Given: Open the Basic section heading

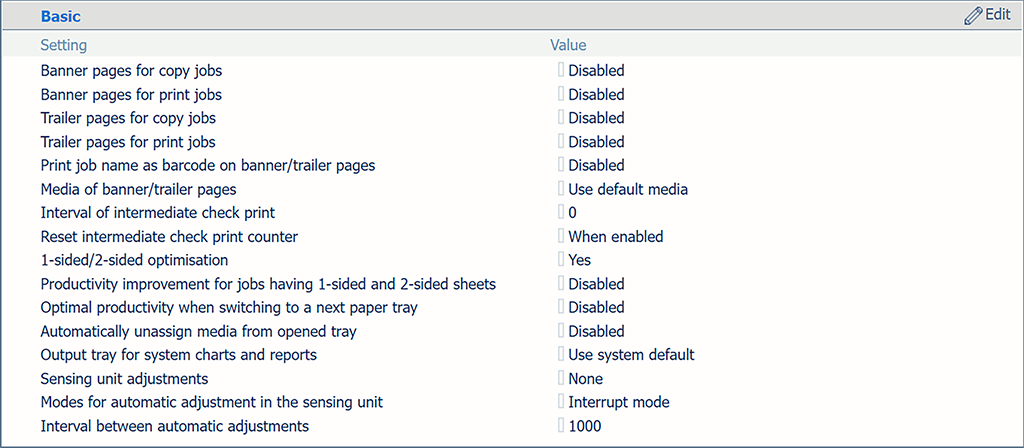Looking at the screenshot, I should [x=61, y=17].
